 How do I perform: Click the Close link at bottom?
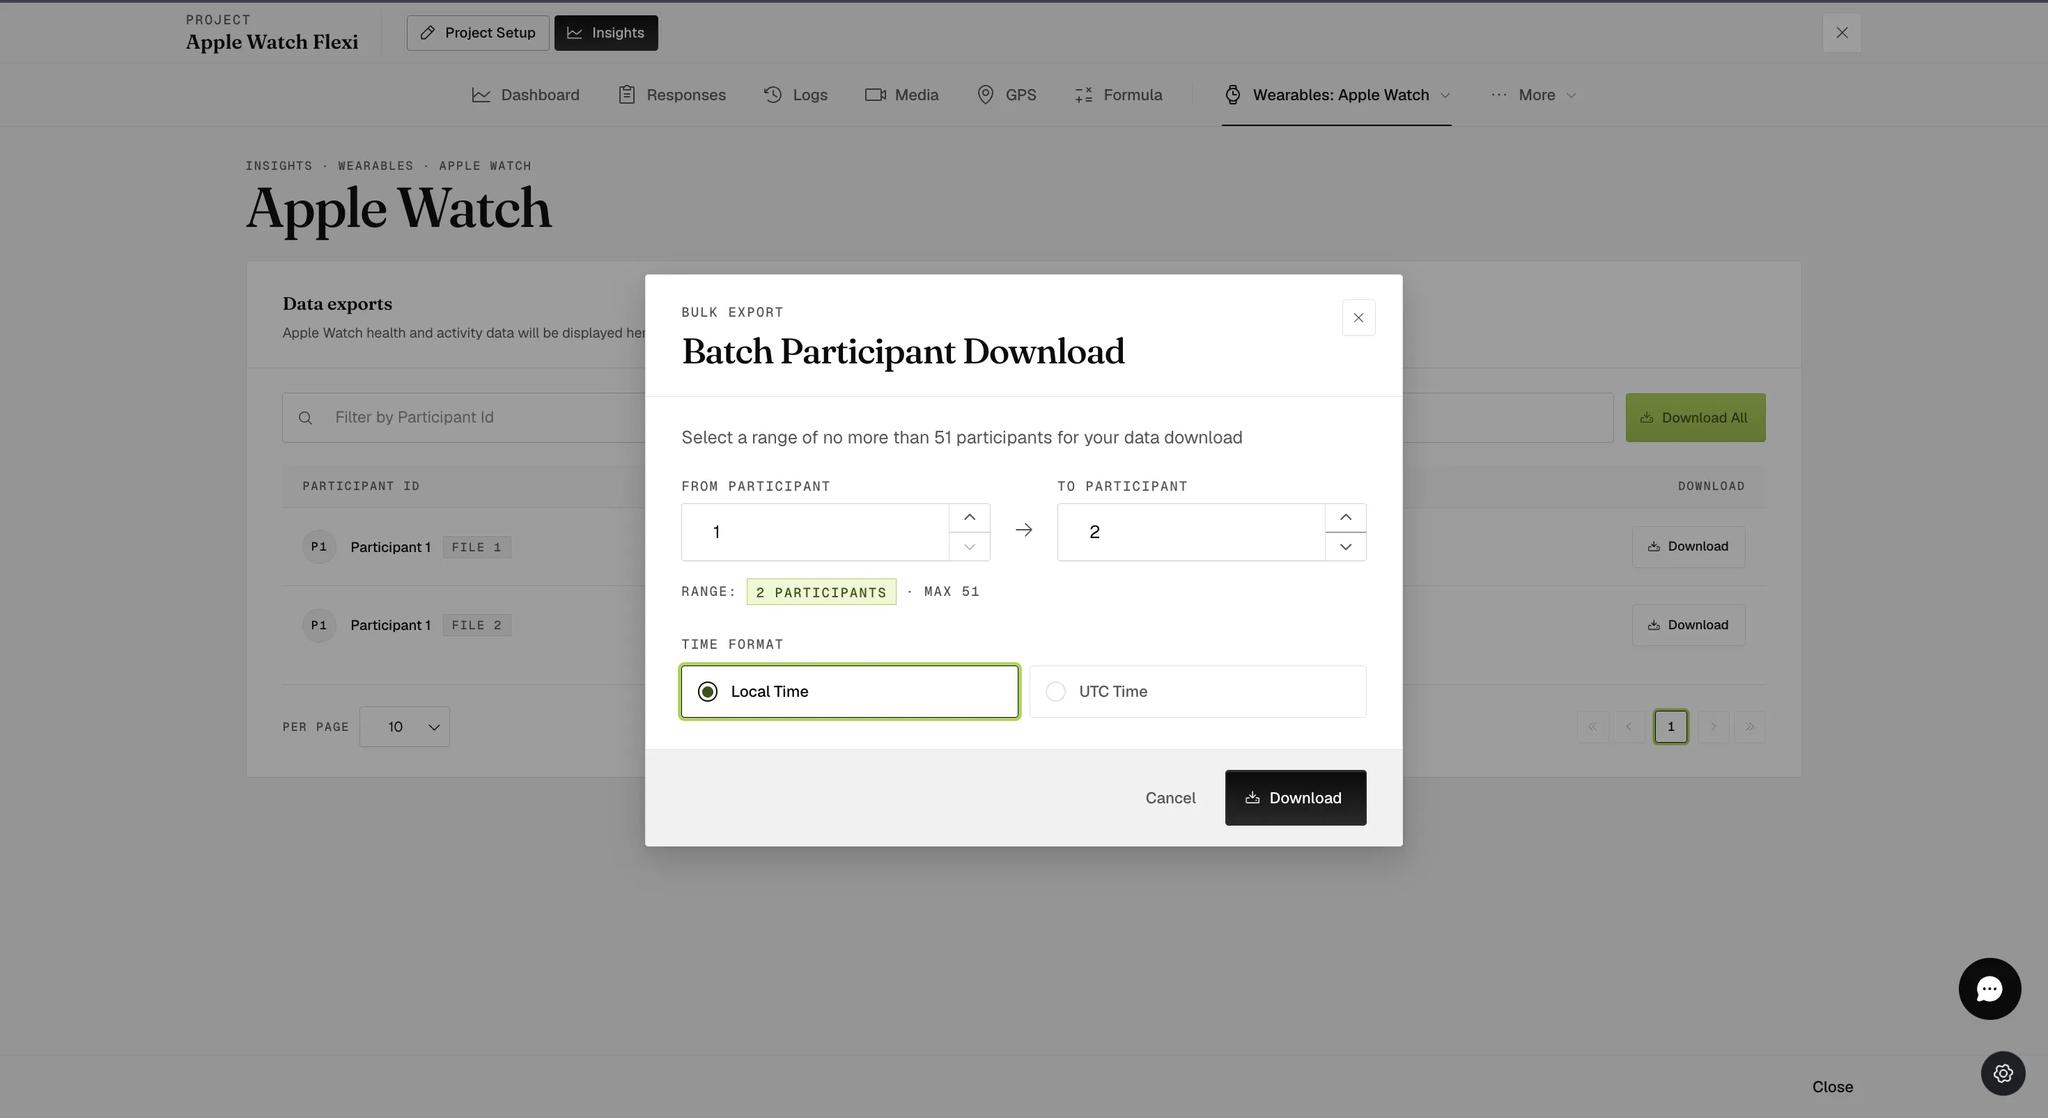tap(1832, 1087)
